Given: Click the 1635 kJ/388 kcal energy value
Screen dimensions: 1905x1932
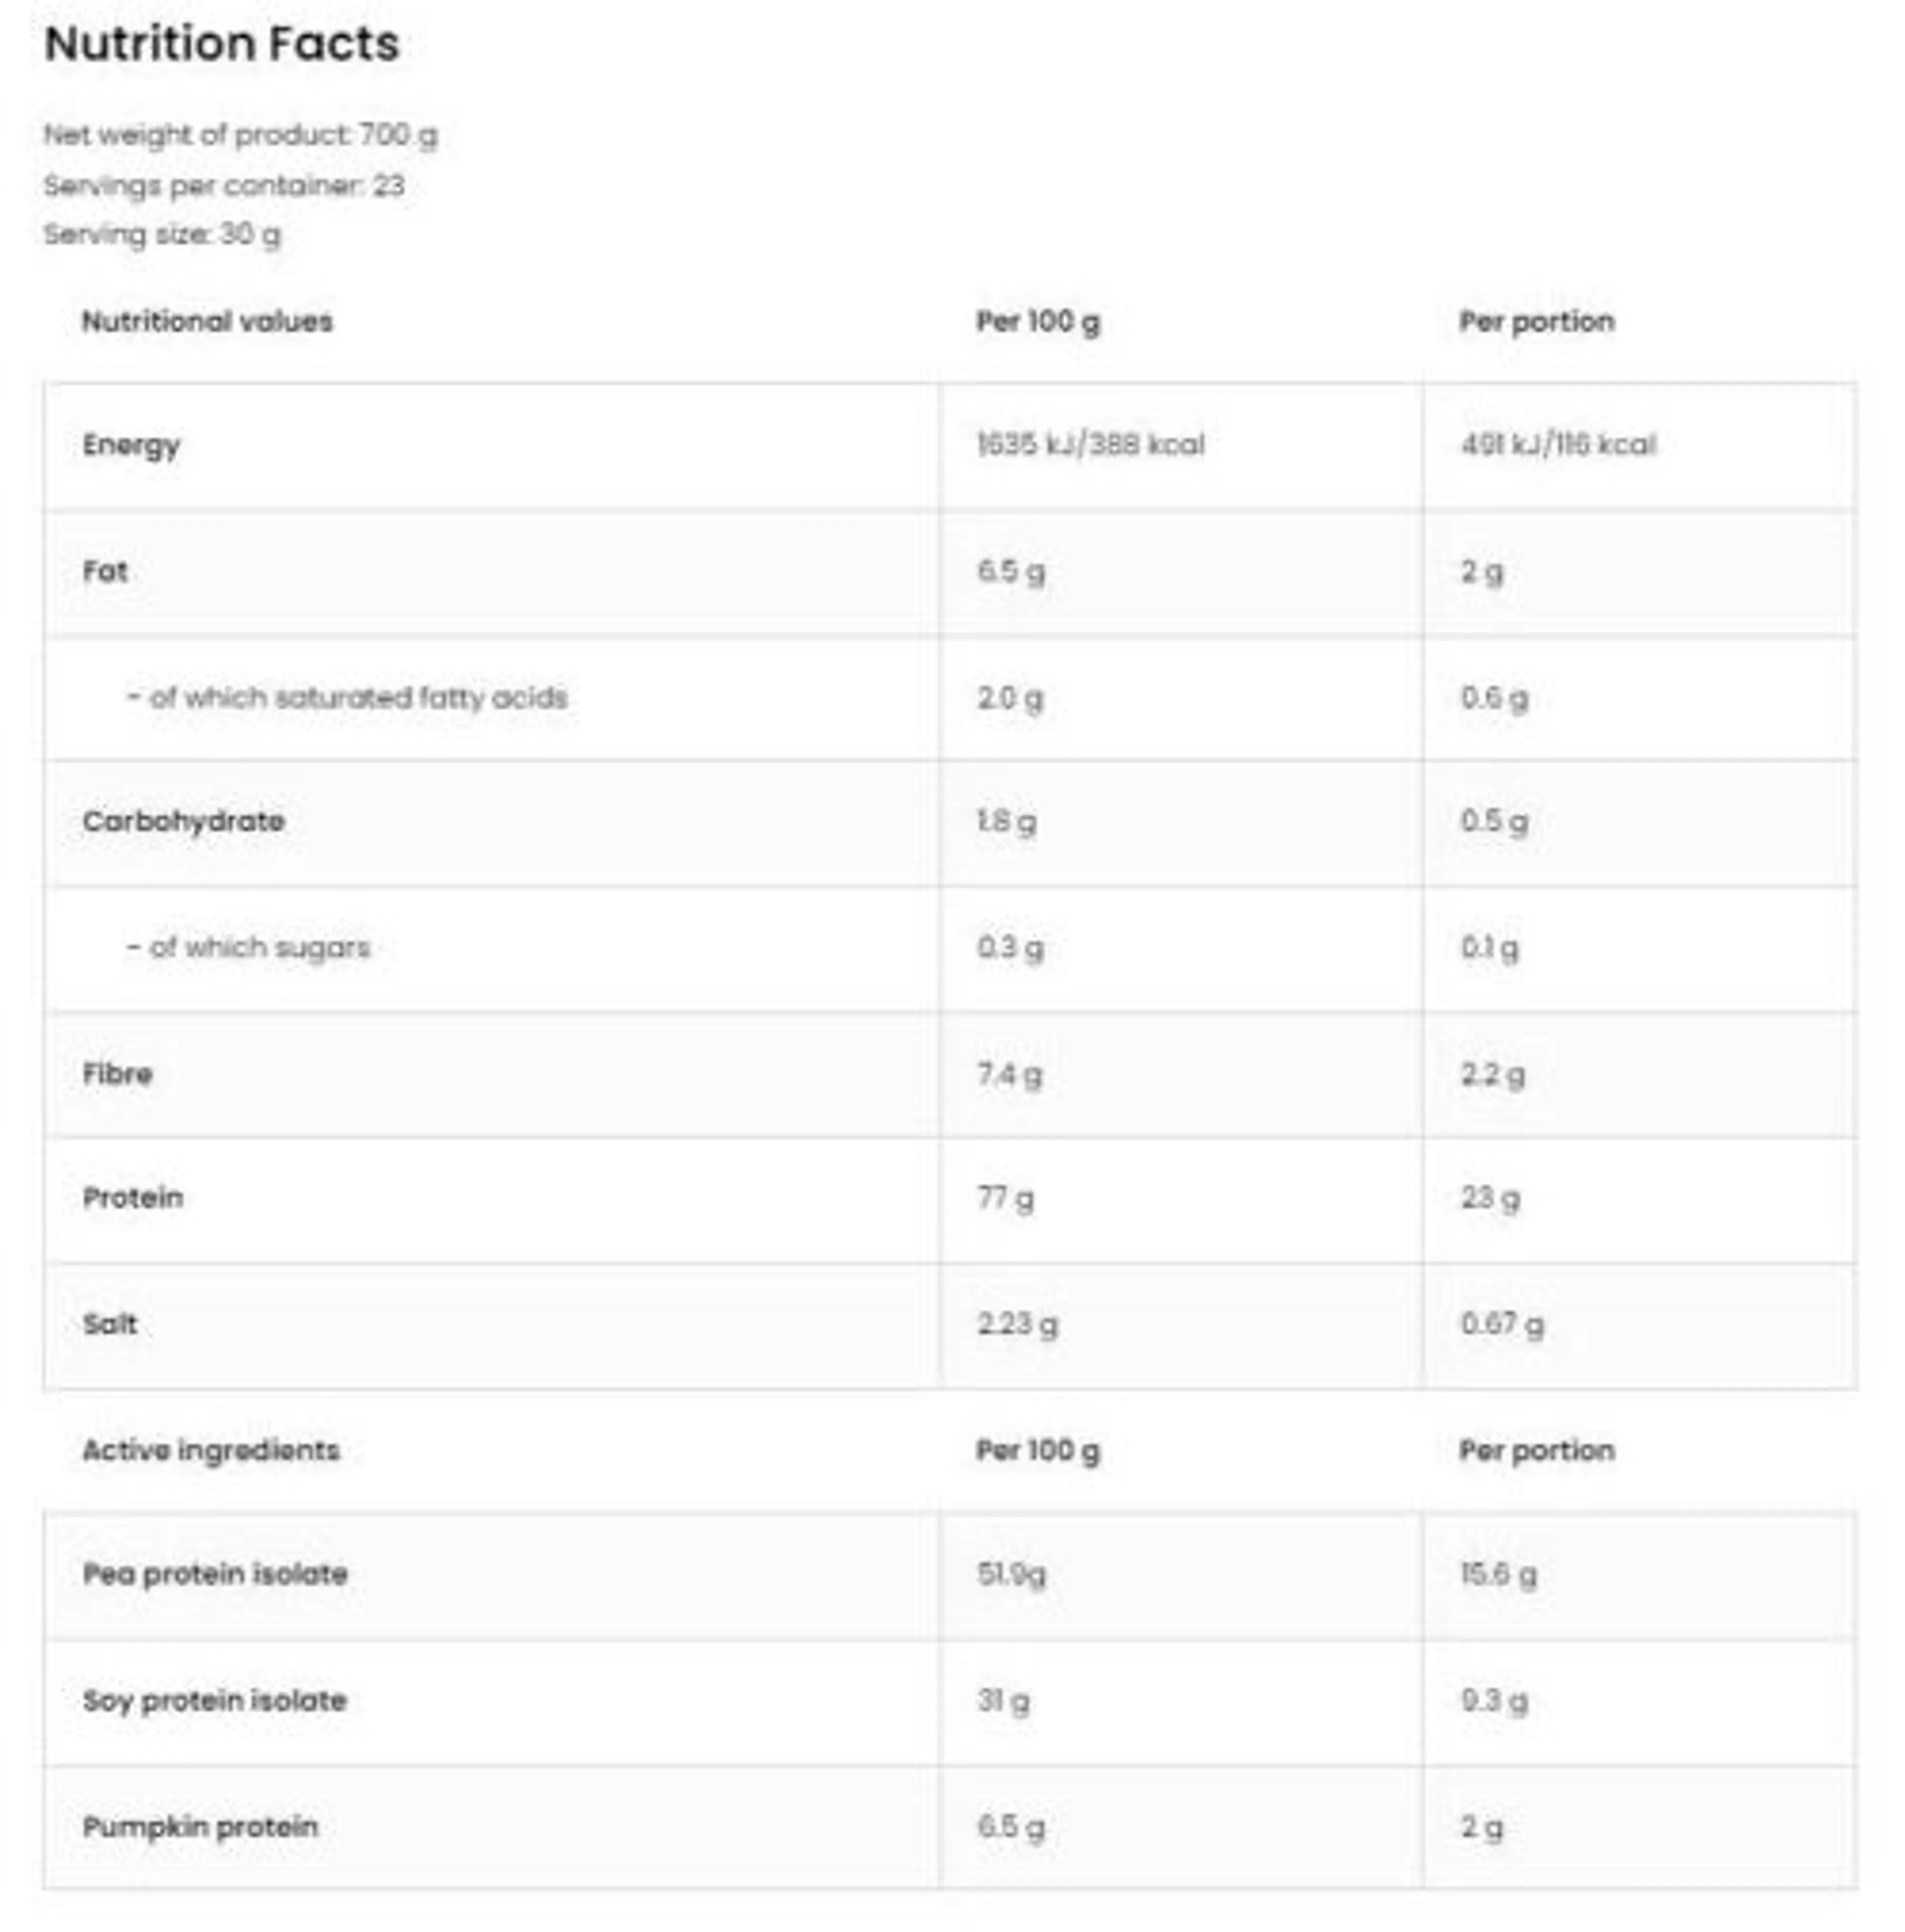Looking at the screenshot, I should tap(1090, 445).
